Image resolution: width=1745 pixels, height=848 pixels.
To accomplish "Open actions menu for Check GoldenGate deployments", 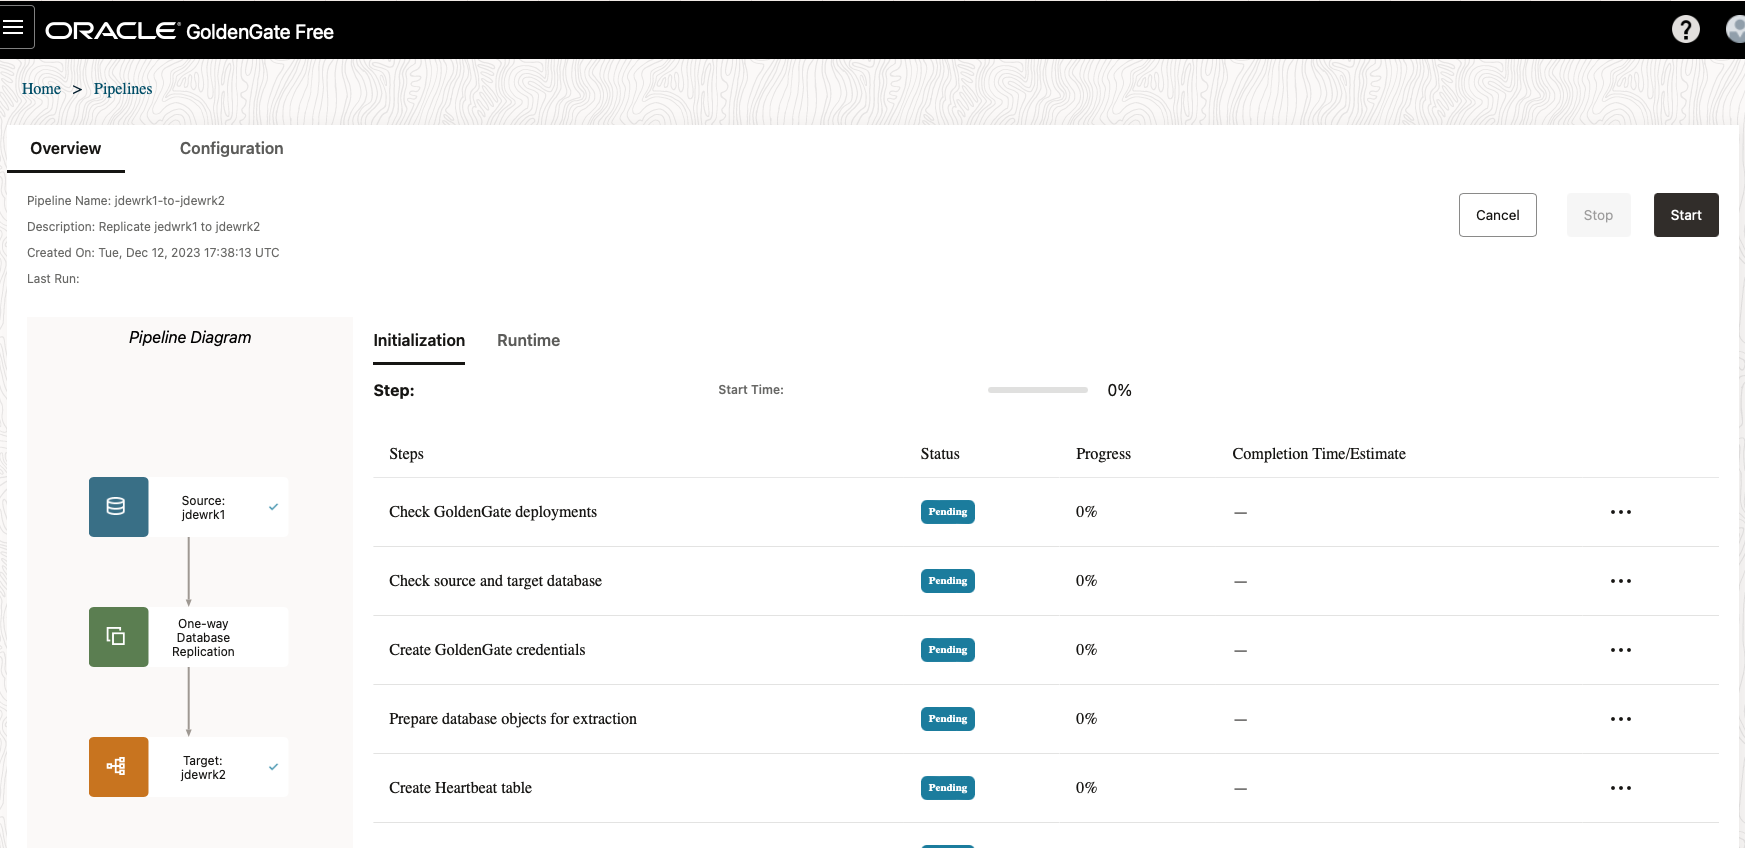I will tap(1621, 512).
